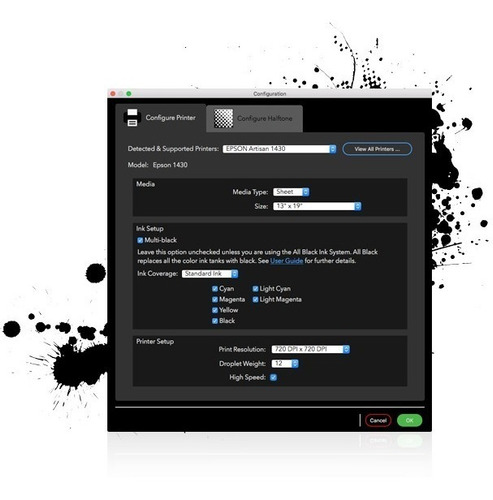This screenshot has height=500, width=493.
Task: Select the Configure Printer tab
Action: (161, 118)
